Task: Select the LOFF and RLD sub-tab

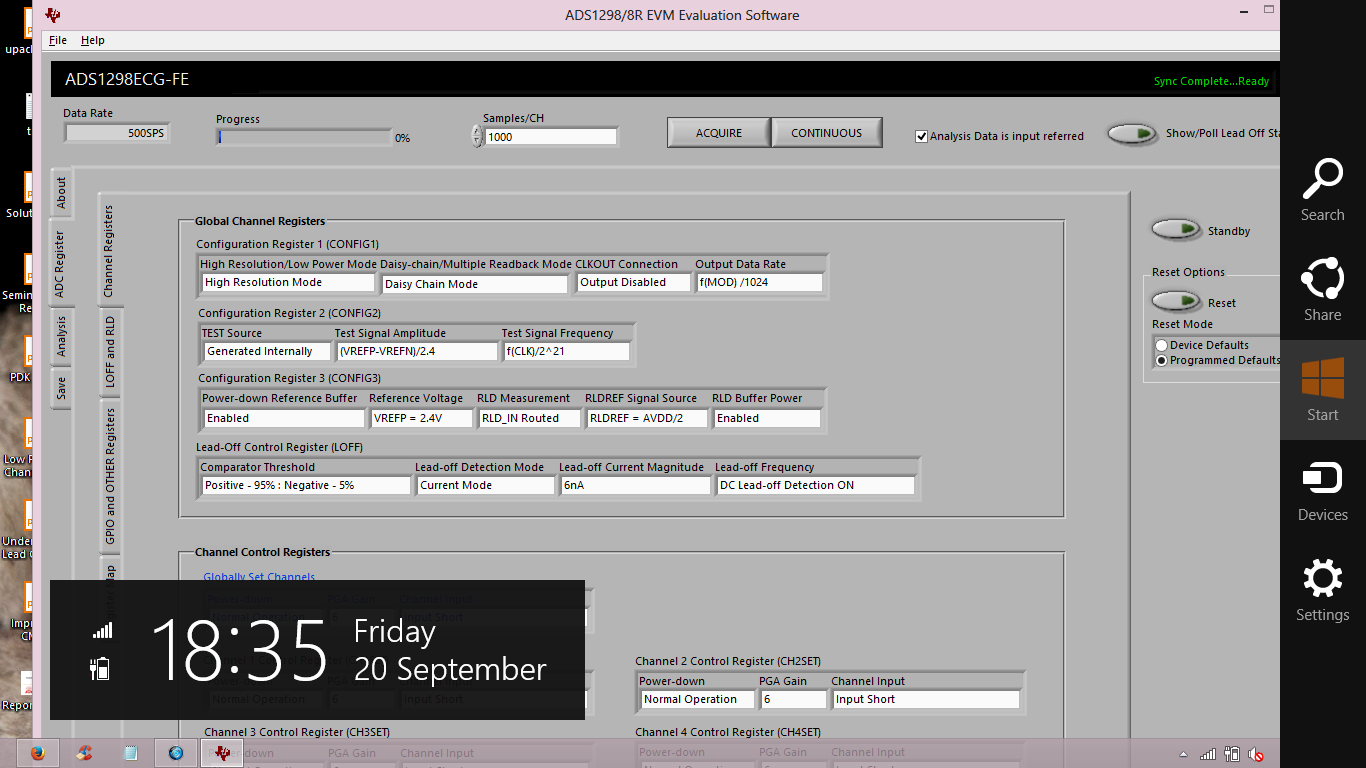Action: pyautogui.click(x=110, y=352)
